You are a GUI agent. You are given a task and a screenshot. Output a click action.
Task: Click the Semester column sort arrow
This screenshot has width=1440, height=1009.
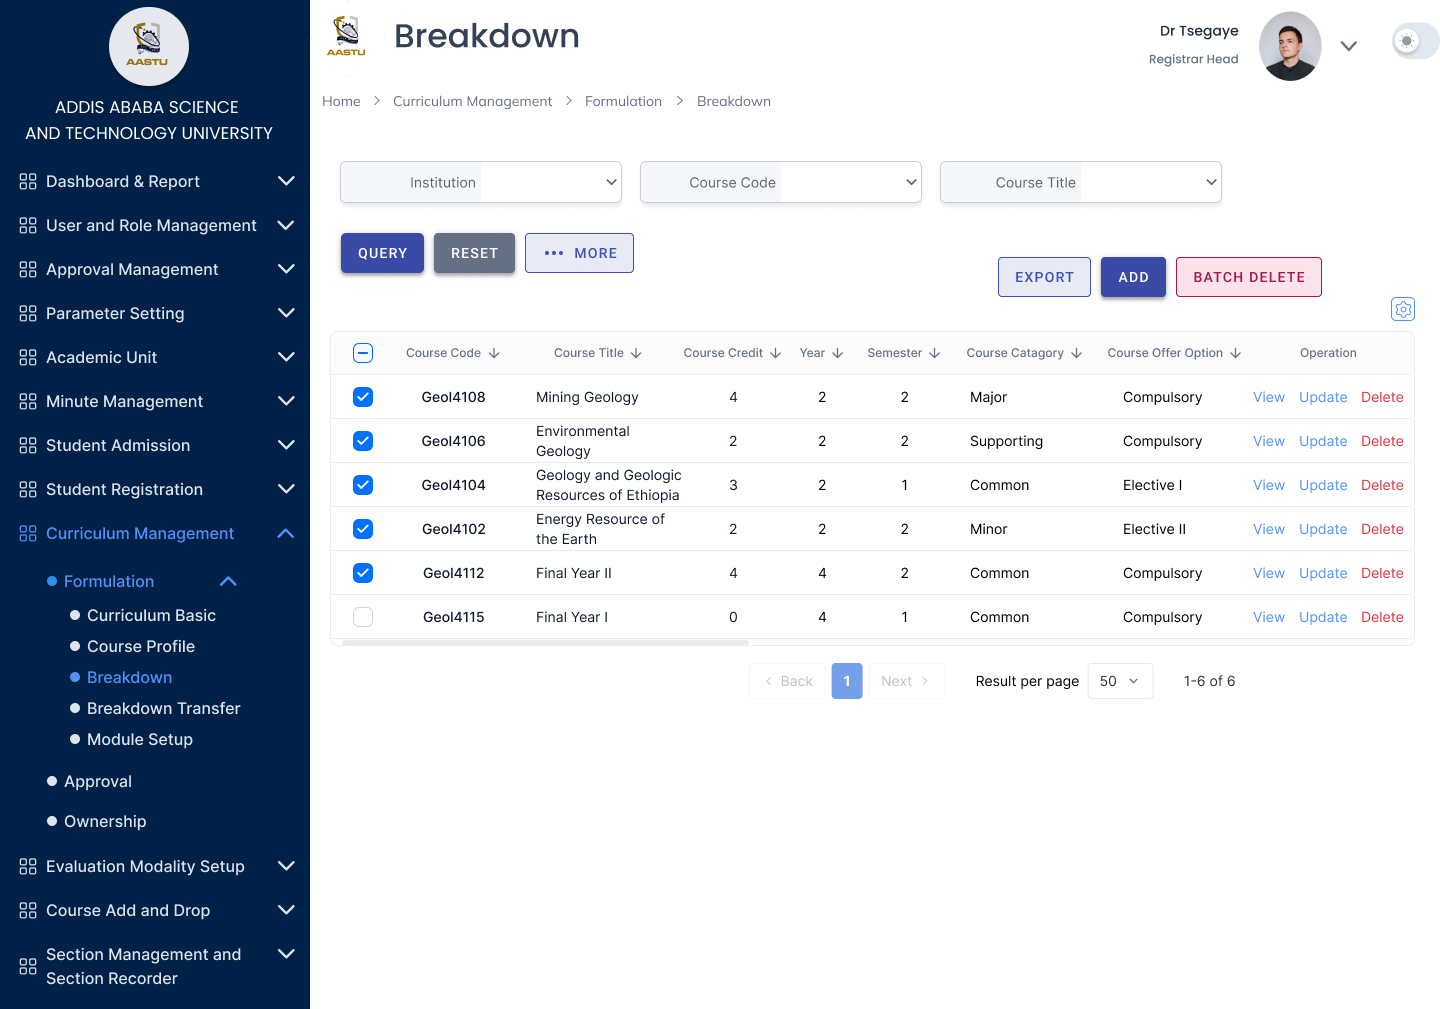(x=935, y=353)
